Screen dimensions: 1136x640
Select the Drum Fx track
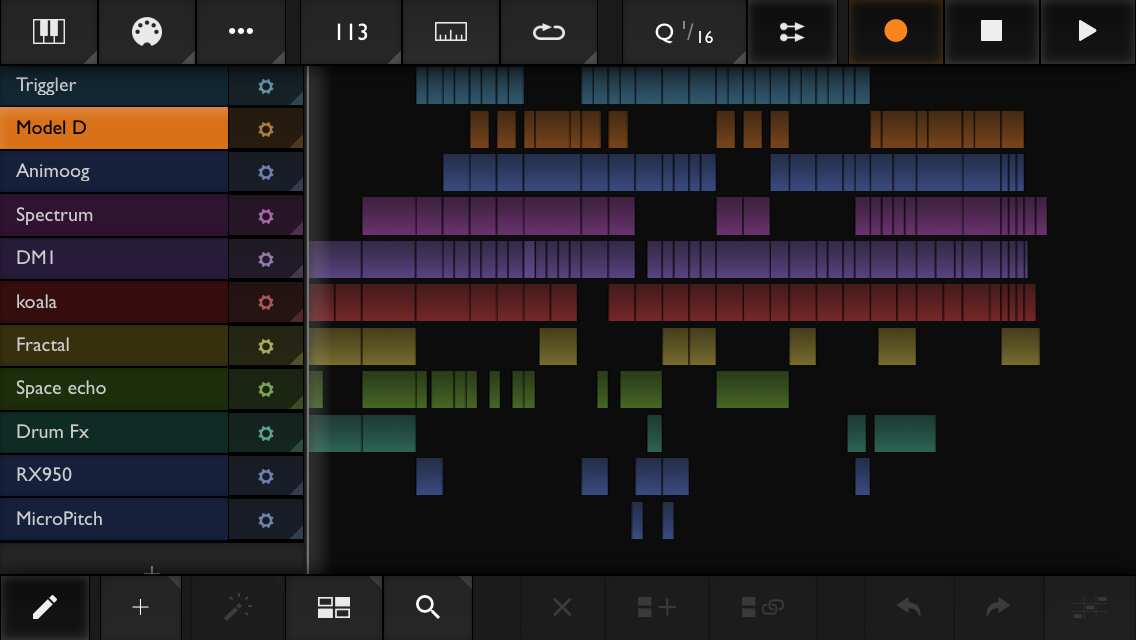tap(114, 432)
